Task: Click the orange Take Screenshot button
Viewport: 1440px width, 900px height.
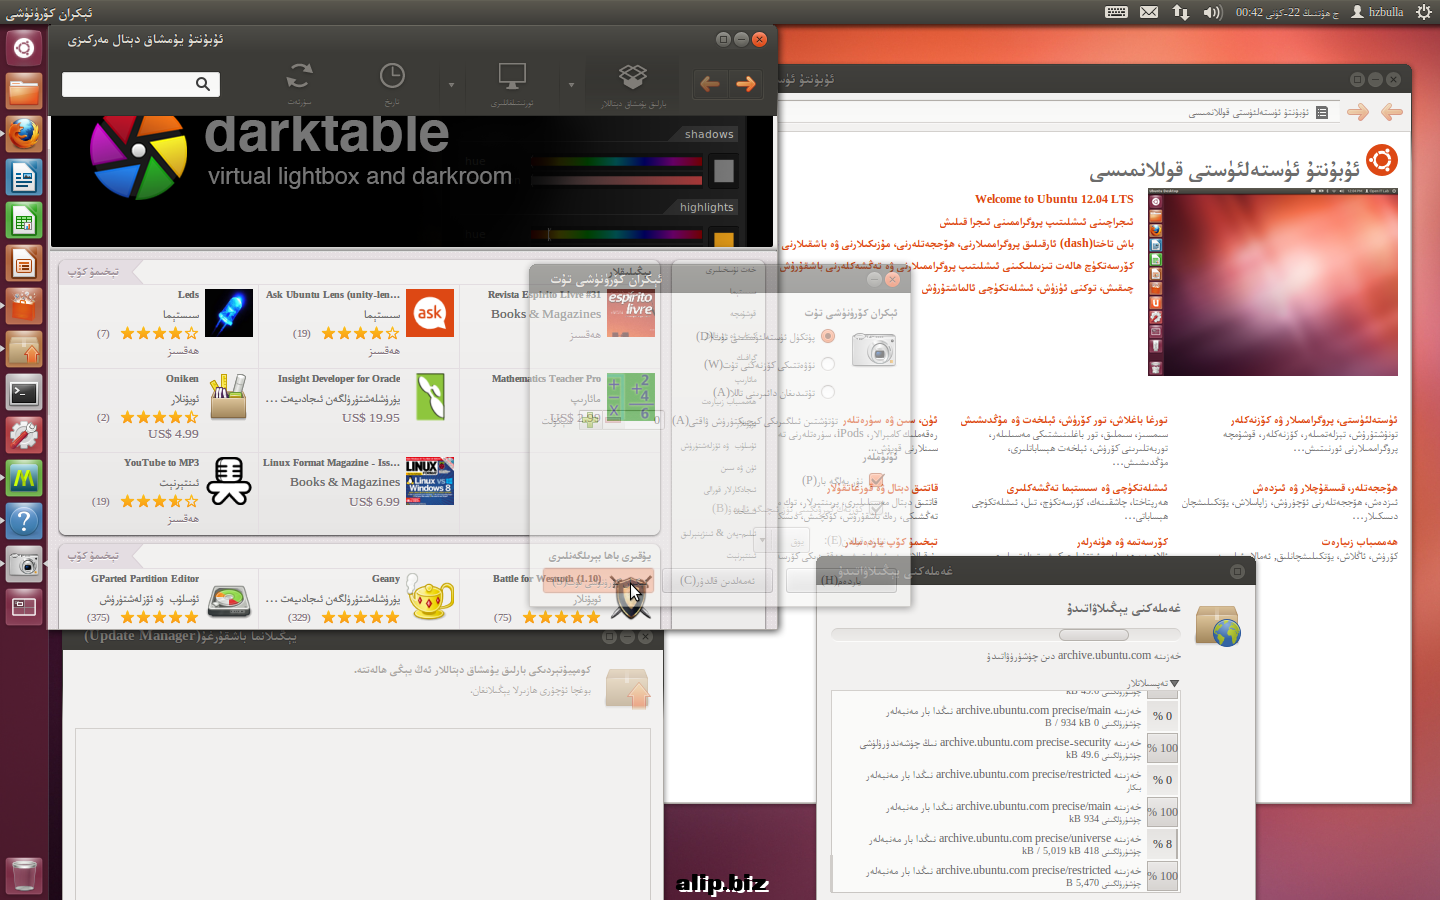Action: pyautogui.click(x=598, y=580)
